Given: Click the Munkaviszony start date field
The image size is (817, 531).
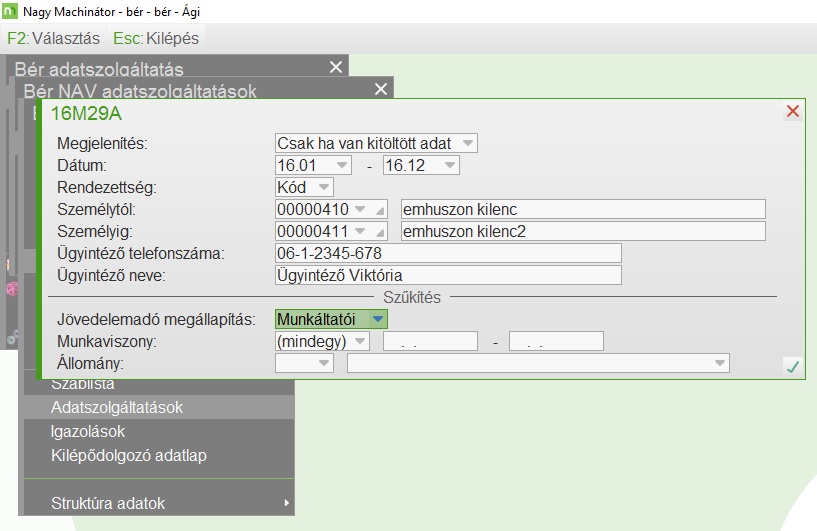Looking at the screenshot, I should pyautogui.click(x=430, y=341).
